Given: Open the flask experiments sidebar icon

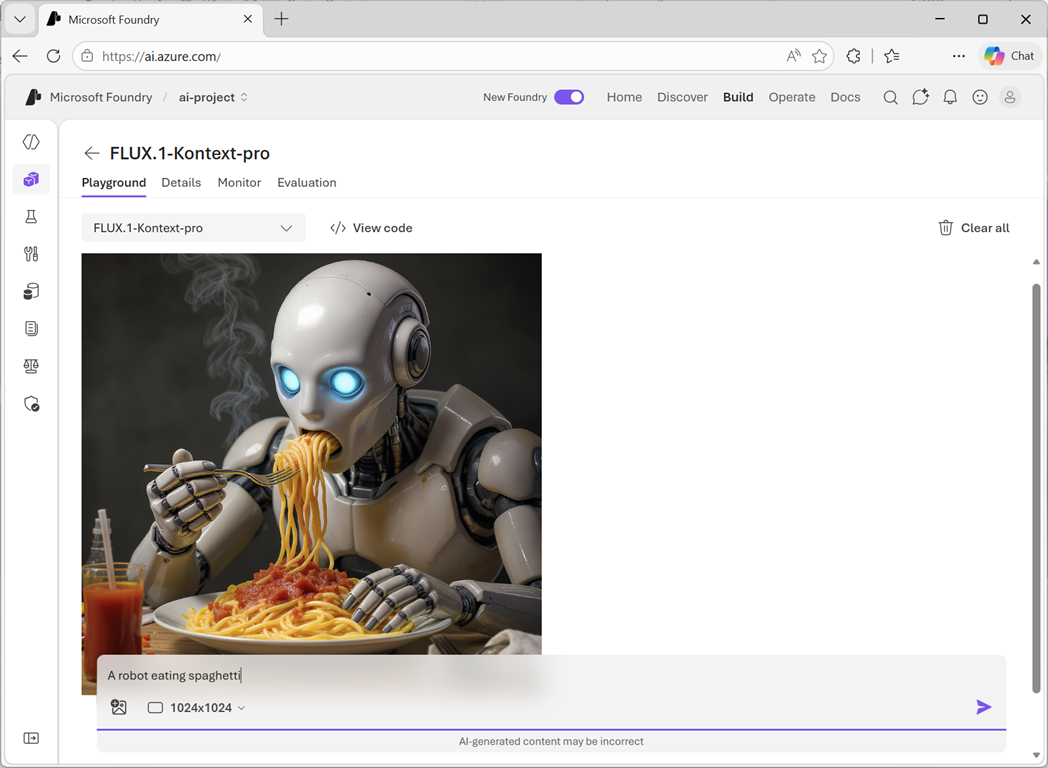Looking at the screenshot, I should coord(31,217).
